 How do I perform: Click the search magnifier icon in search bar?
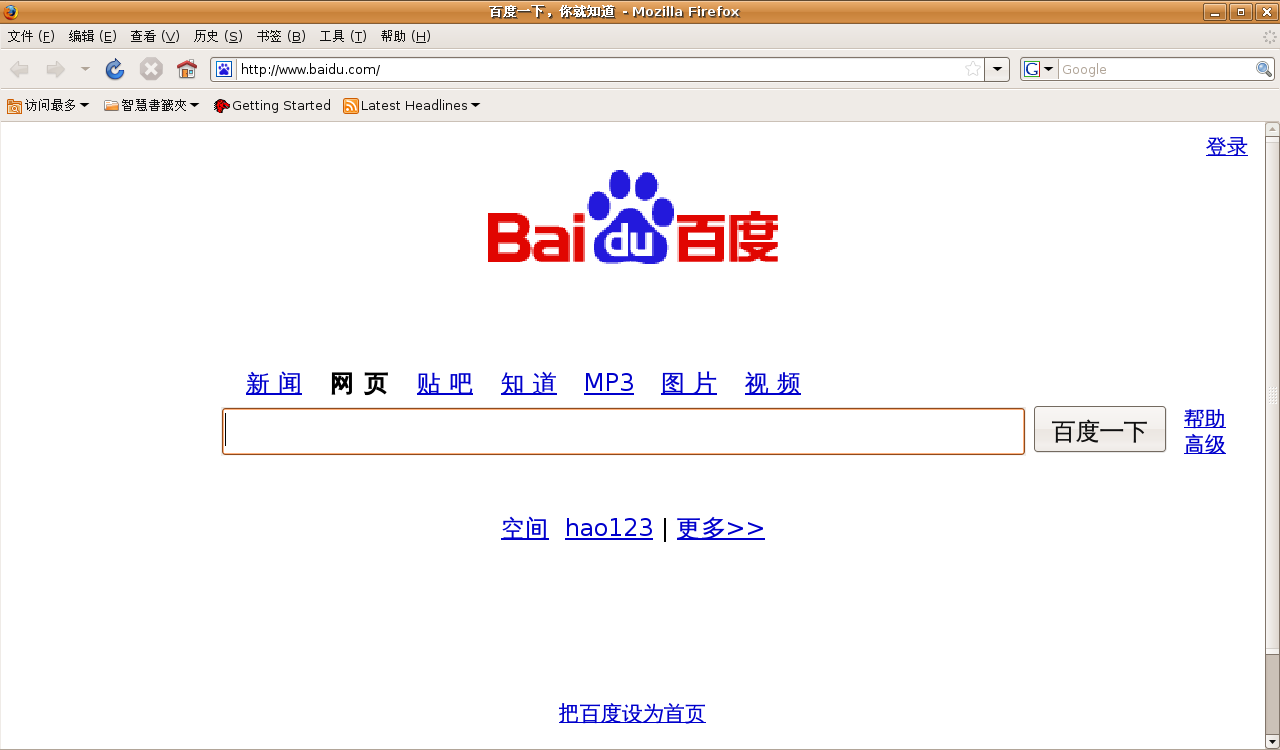pyautogui.click(x=1264, y=69)
